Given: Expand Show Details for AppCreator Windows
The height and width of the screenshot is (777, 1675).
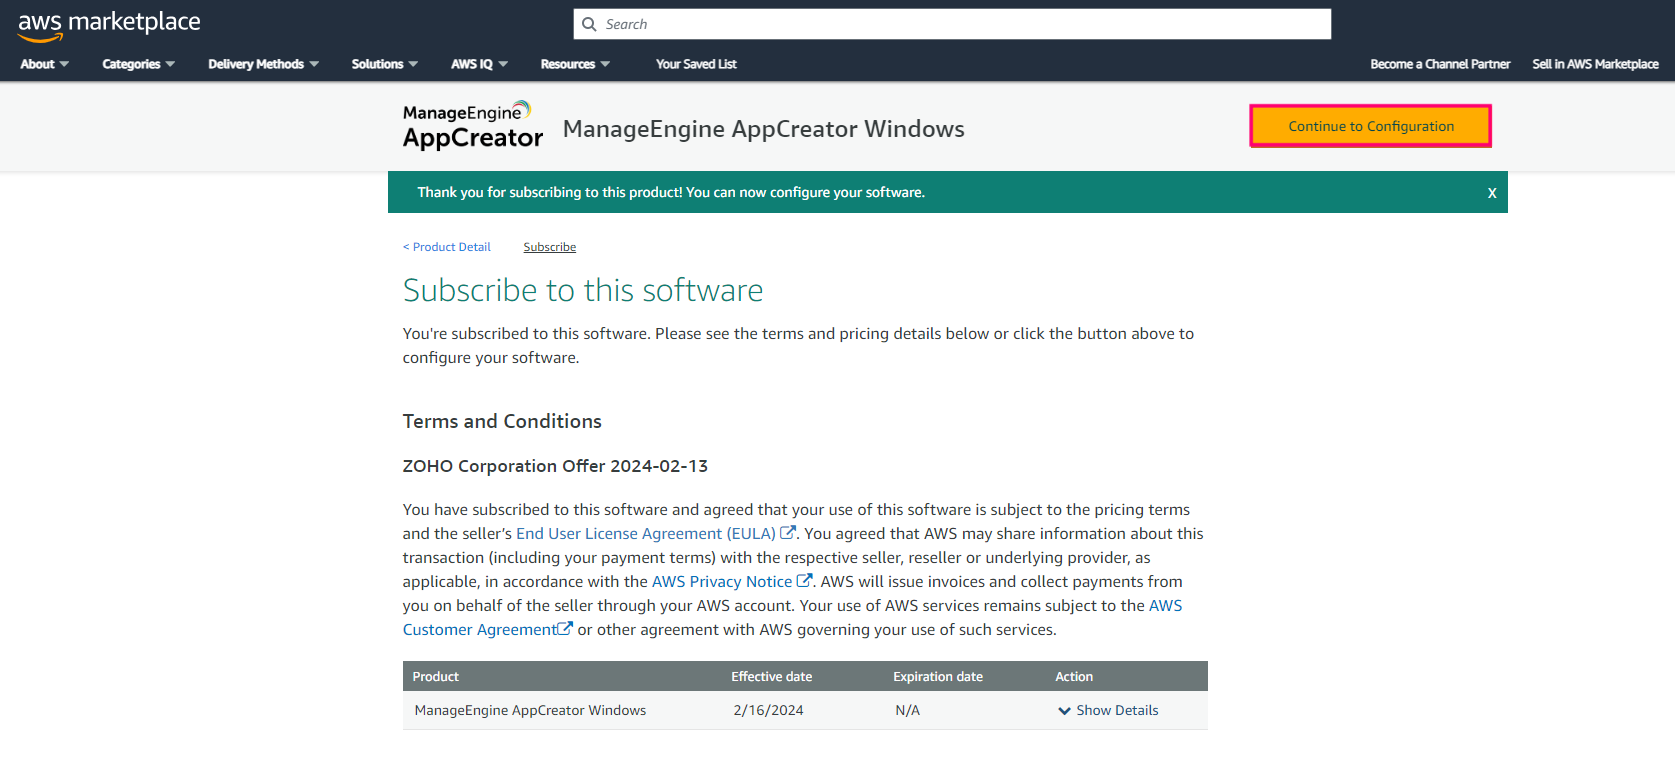Looking at the screenshot, I should click(1108, 710).
